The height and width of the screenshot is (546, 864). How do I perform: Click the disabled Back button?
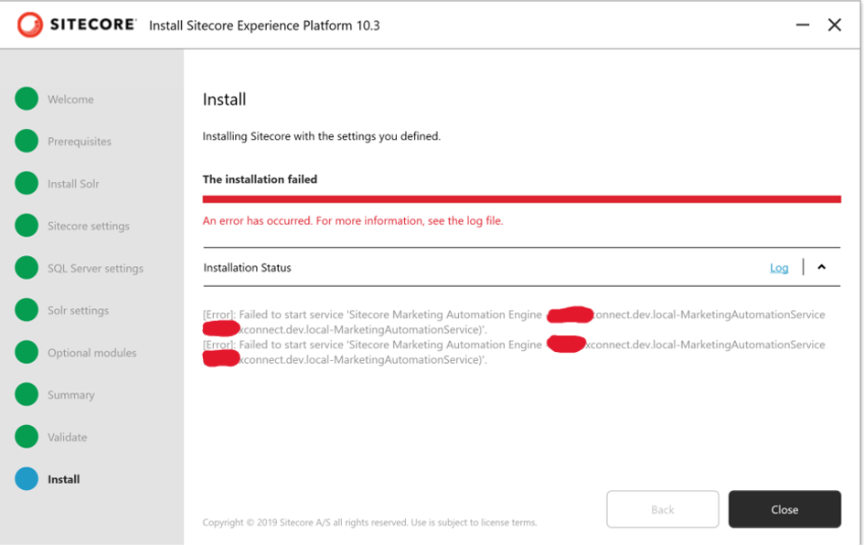pyautogui.click(x=662, y=509)
